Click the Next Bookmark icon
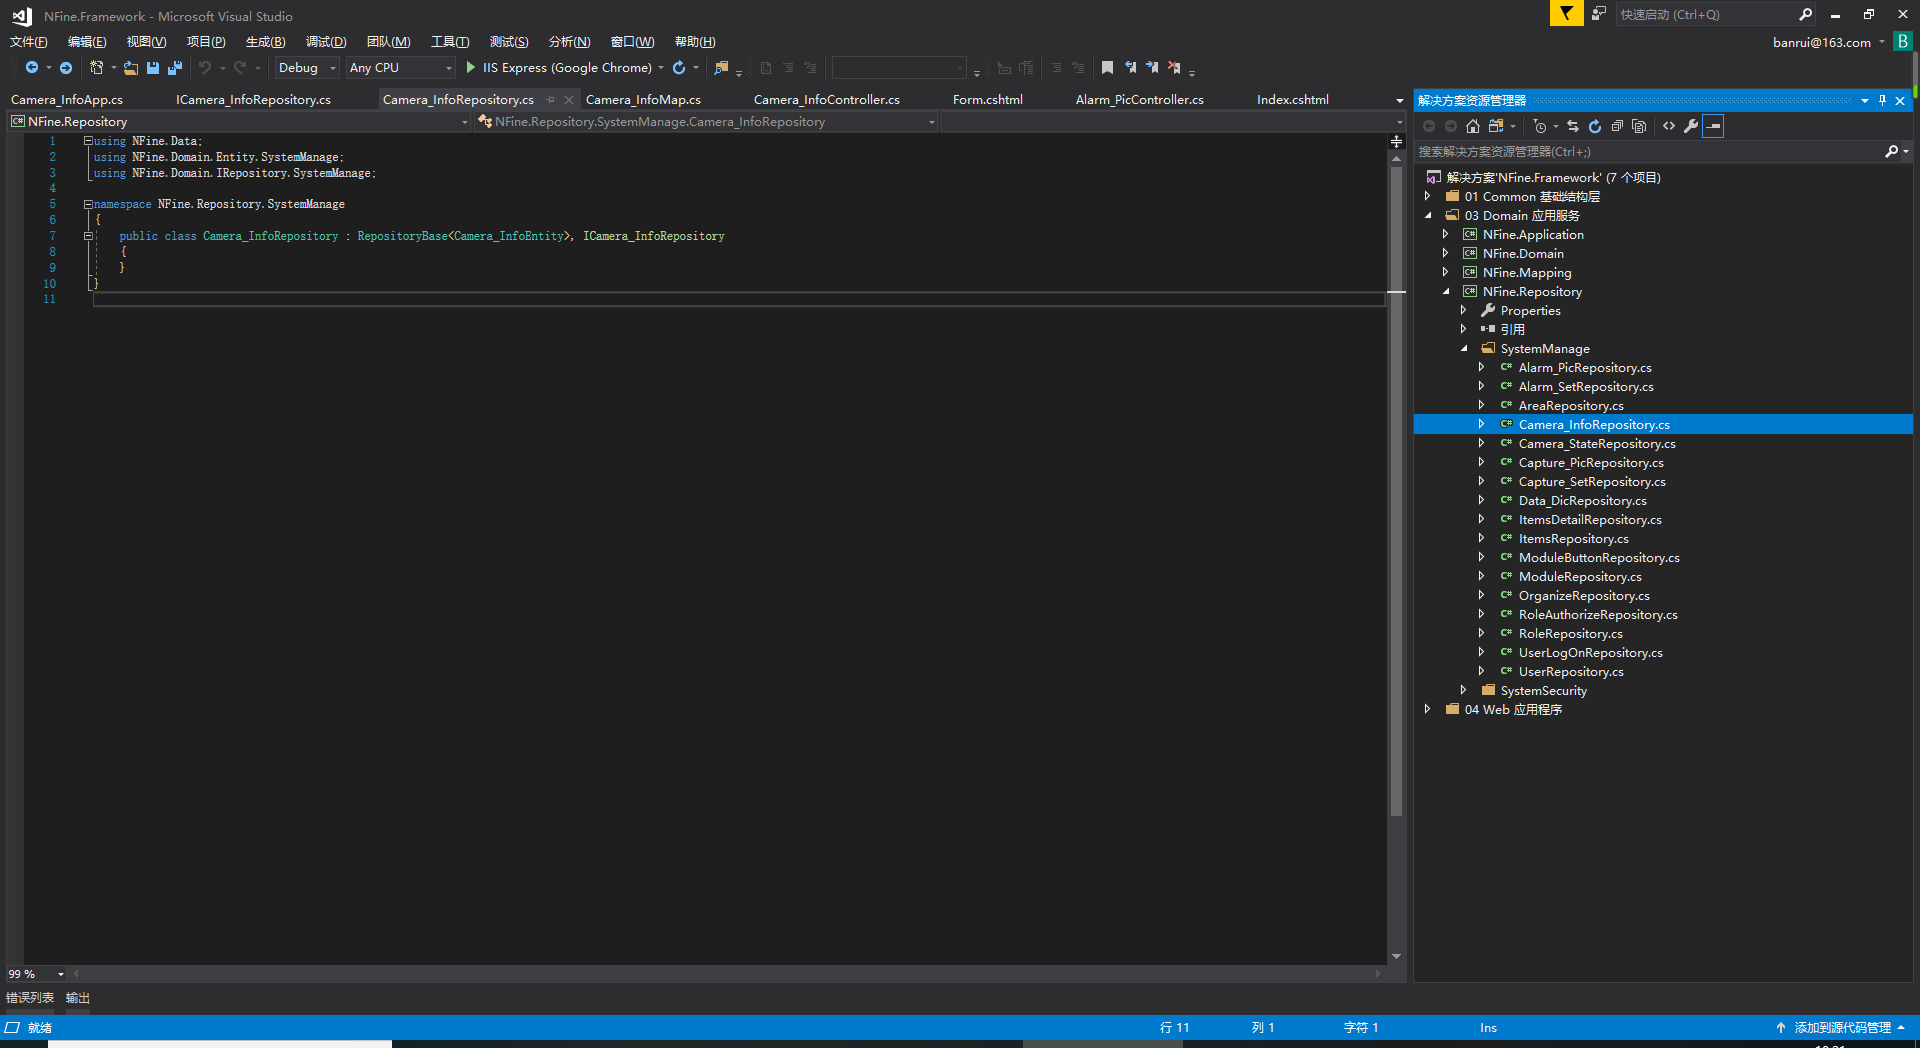1920x1048 pixels. click(1152, 68)
